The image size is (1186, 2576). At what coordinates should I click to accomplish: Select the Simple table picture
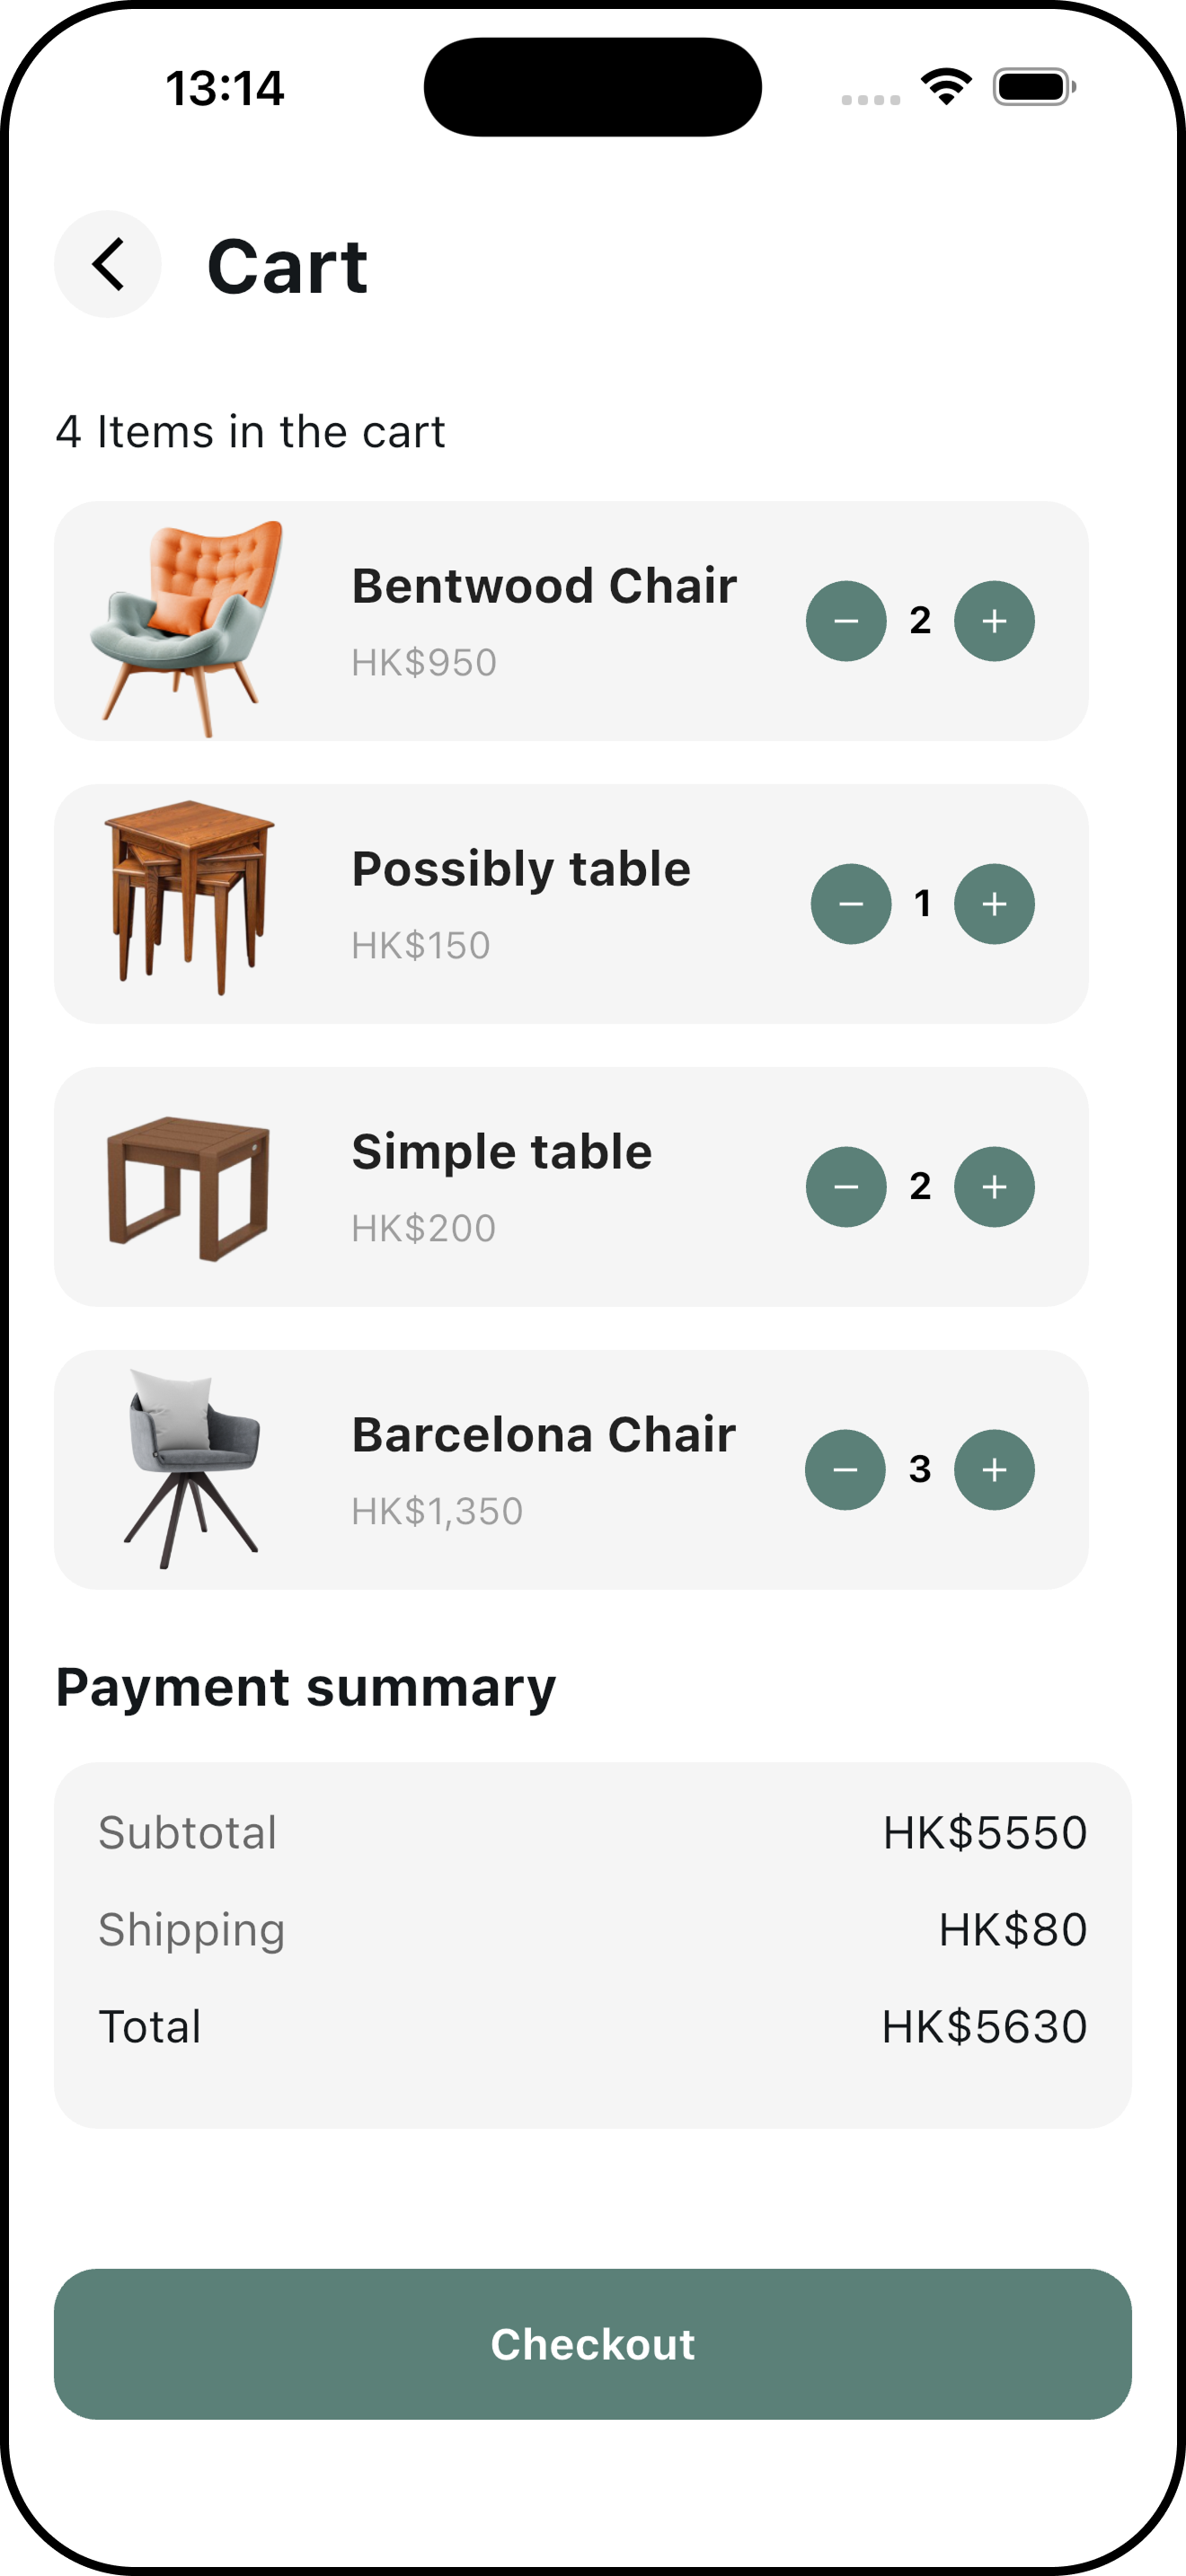(x=189, y=1188)
